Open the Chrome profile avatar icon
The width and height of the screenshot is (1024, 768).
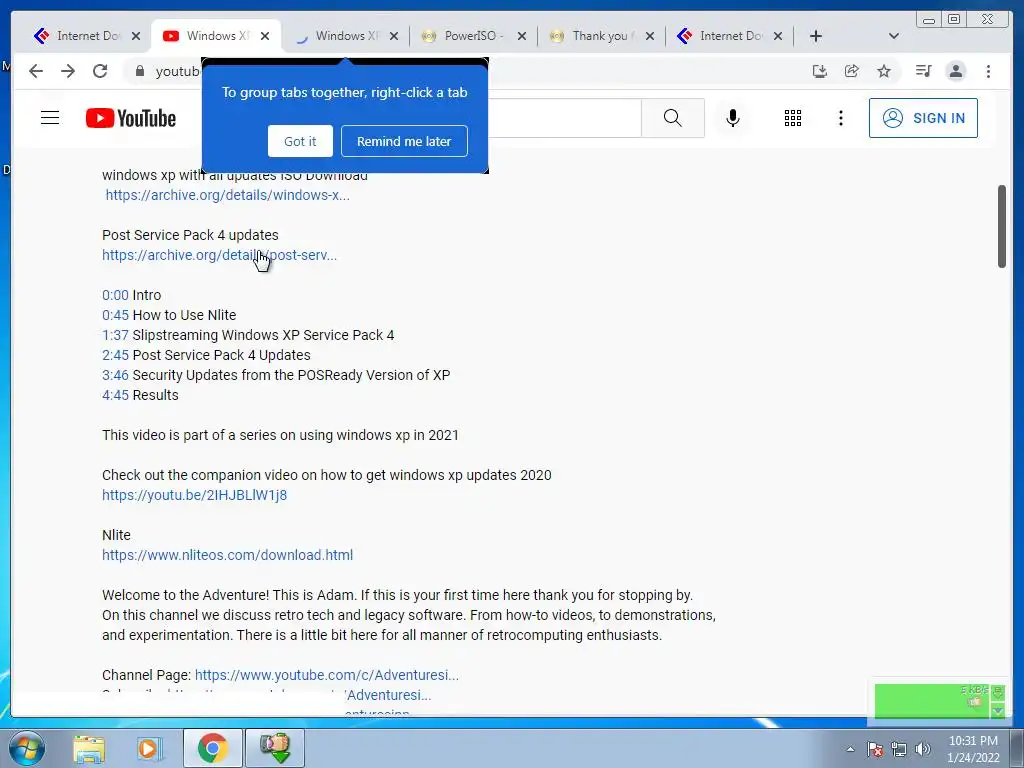pyautogui.click(x=955, y=71)
